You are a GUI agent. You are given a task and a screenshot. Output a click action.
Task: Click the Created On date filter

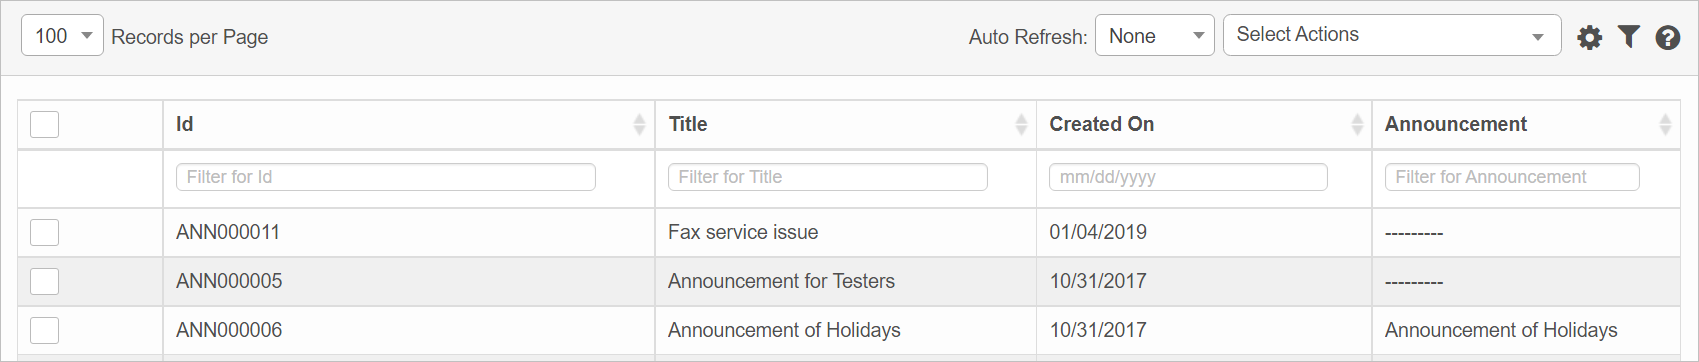(1188, 177)
